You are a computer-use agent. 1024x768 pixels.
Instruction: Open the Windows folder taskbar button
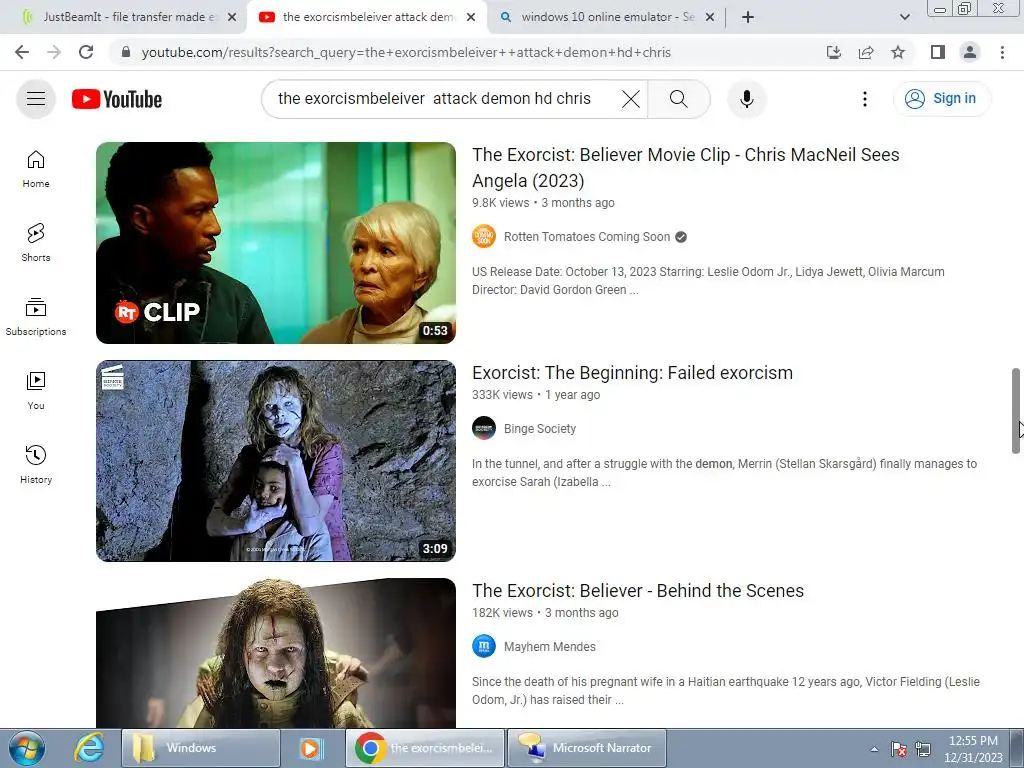(201, 748)
